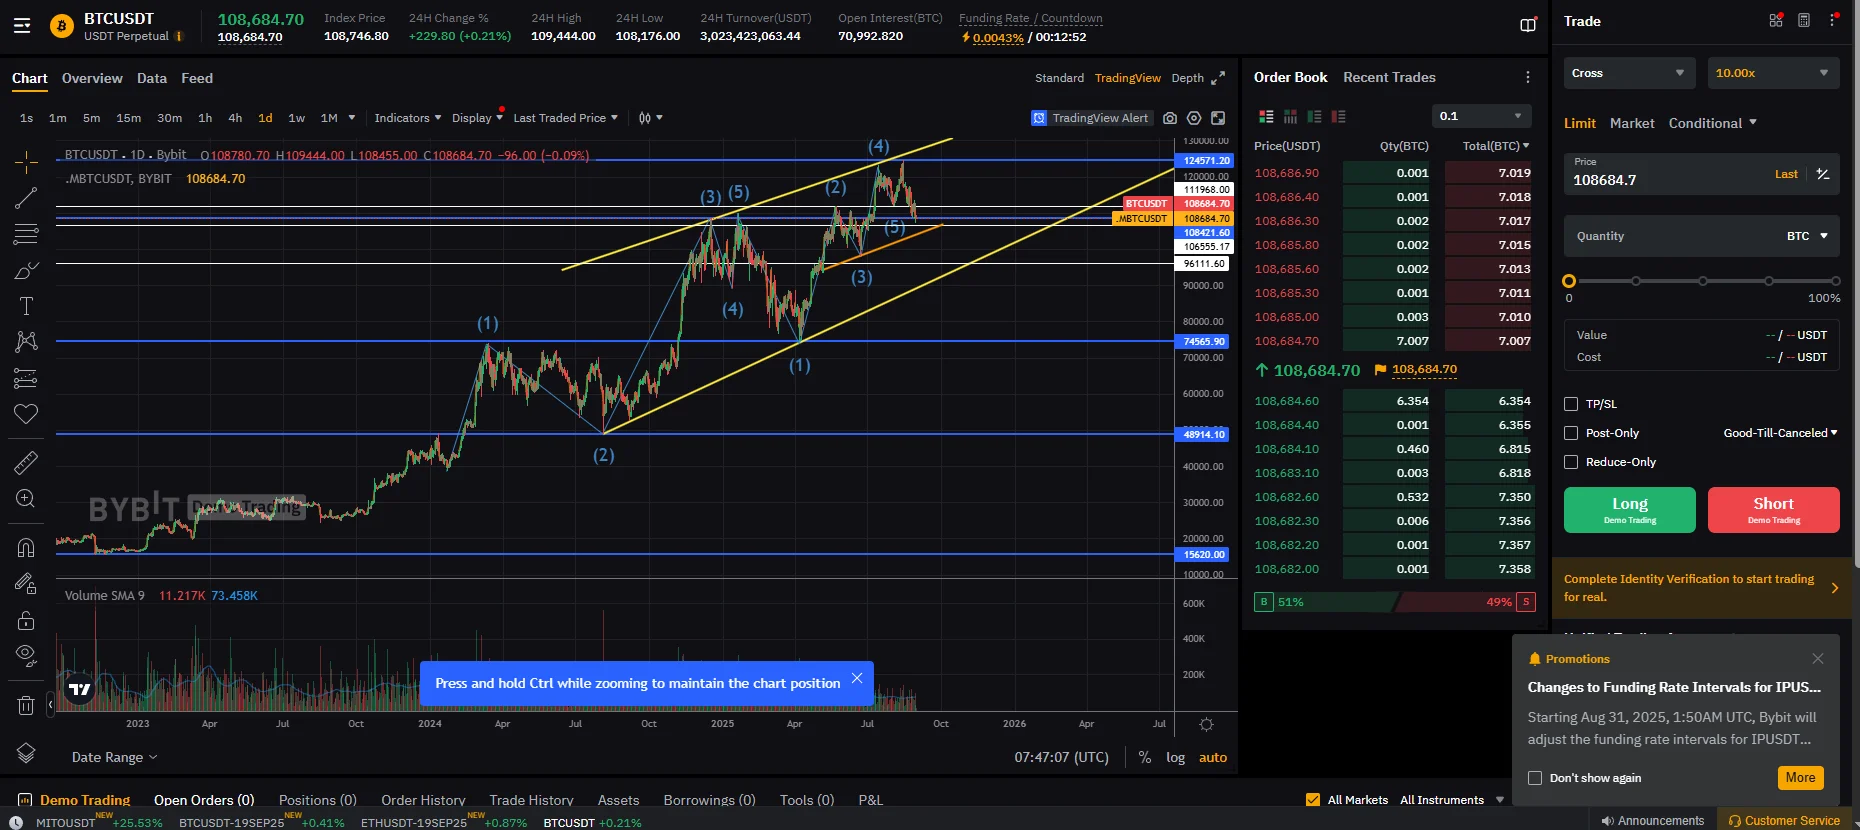1860x830 pixels.
Task: Select the brush drawing tool
Action: pos(26,271)
